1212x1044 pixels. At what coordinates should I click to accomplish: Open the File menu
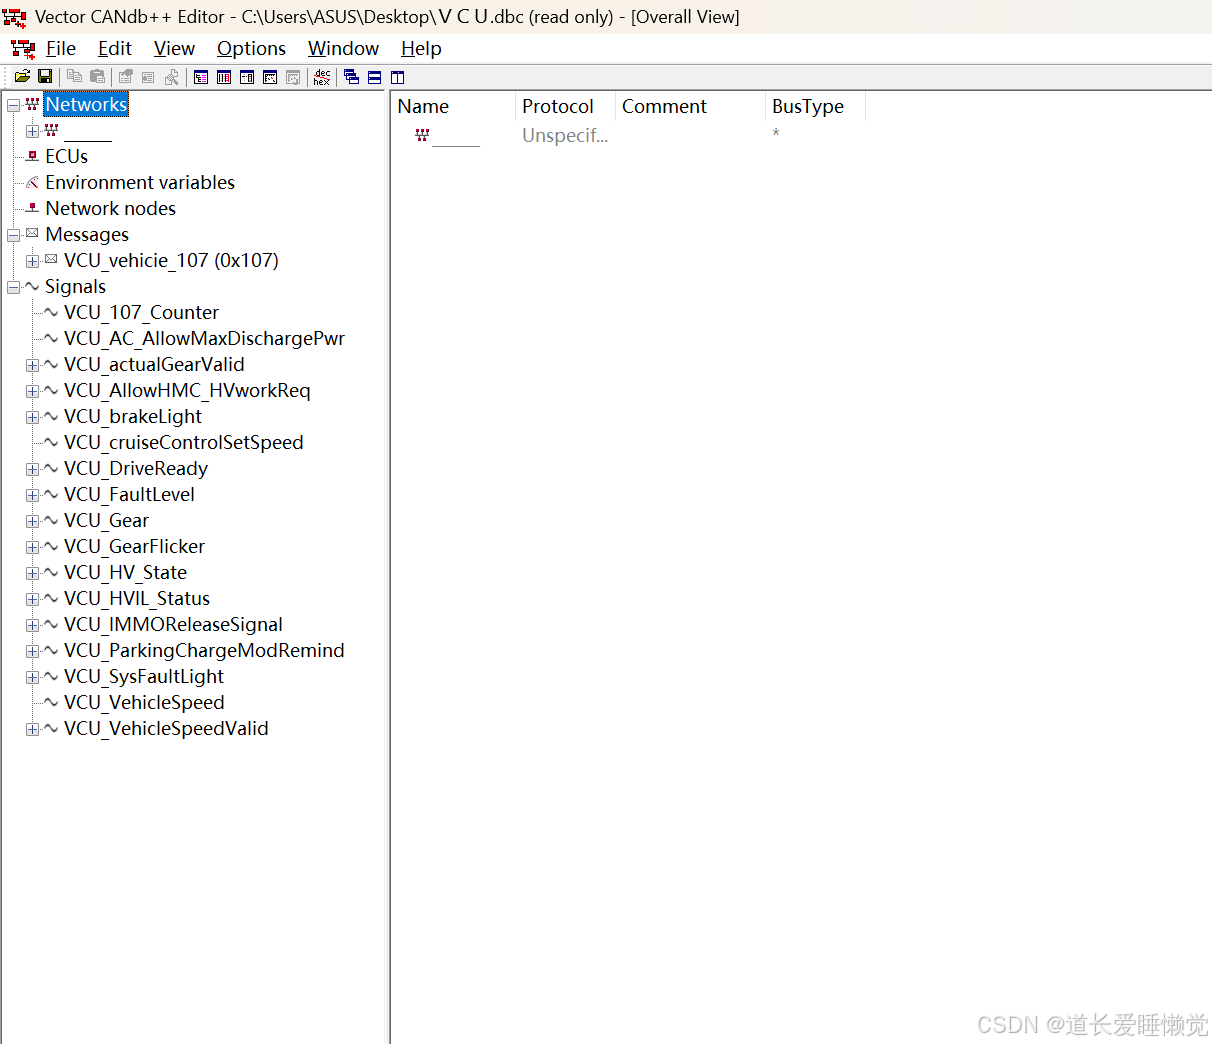click(61, 48)
